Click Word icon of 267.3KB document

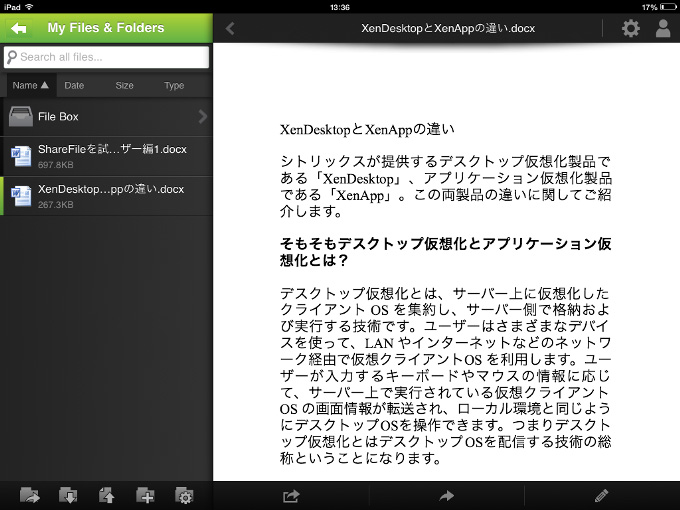(x=21, y=196)
